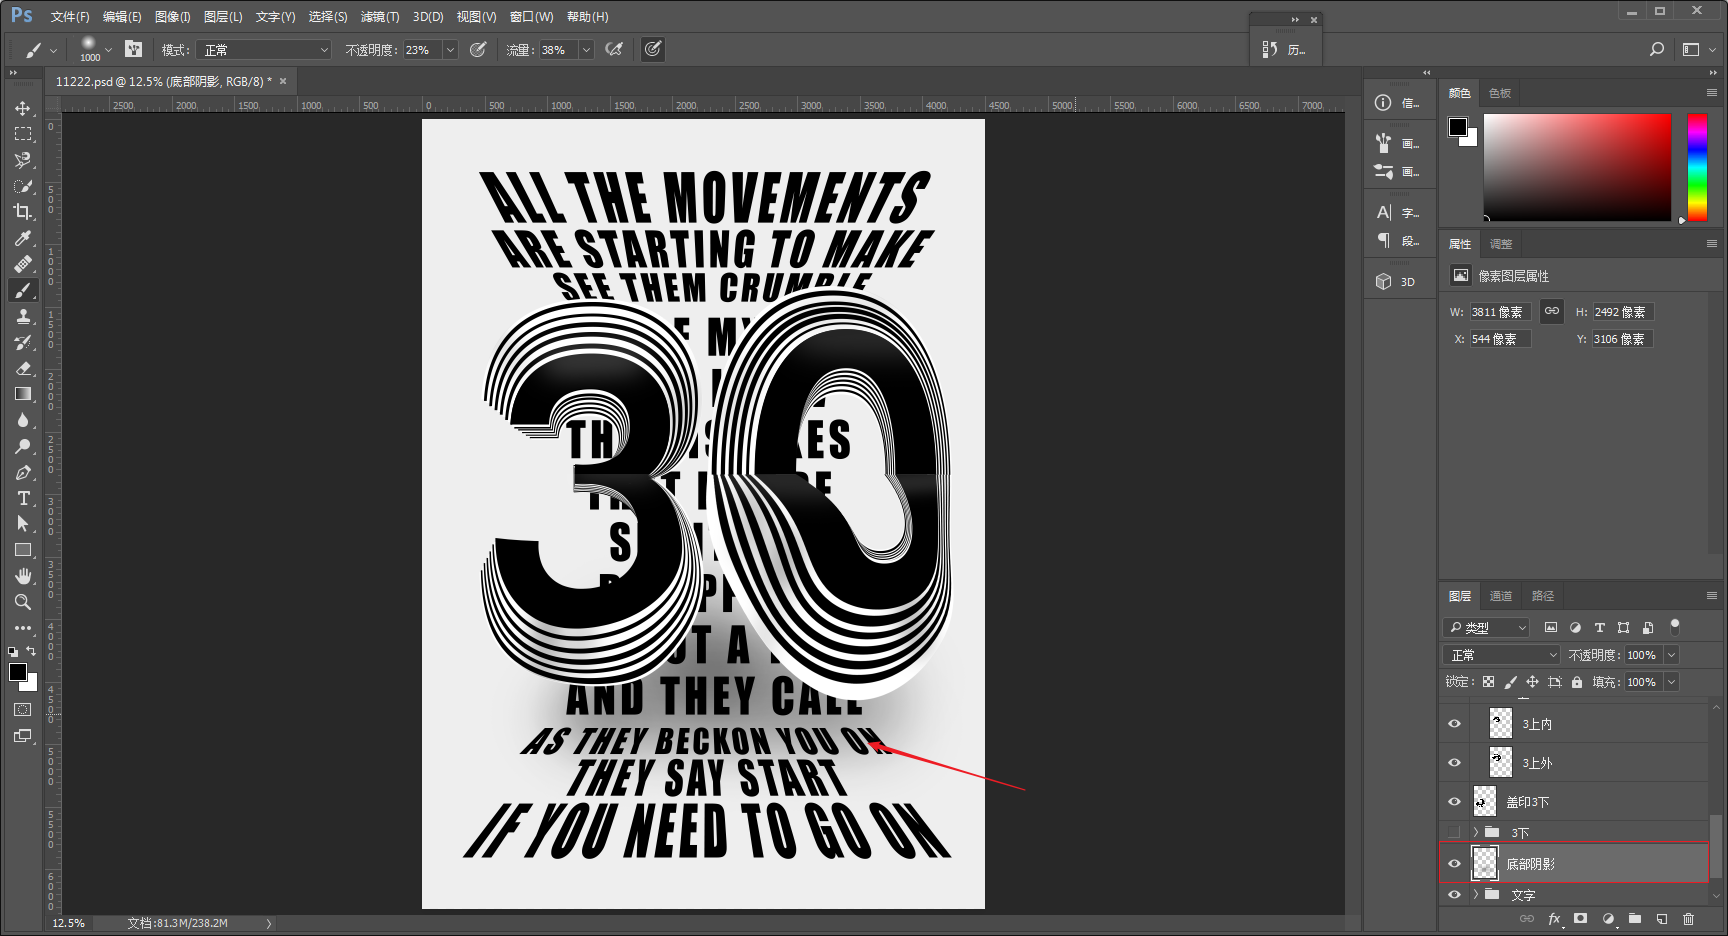Click the brush opacity 23% field
This screenshot has width=1728, height=936.
422,50
